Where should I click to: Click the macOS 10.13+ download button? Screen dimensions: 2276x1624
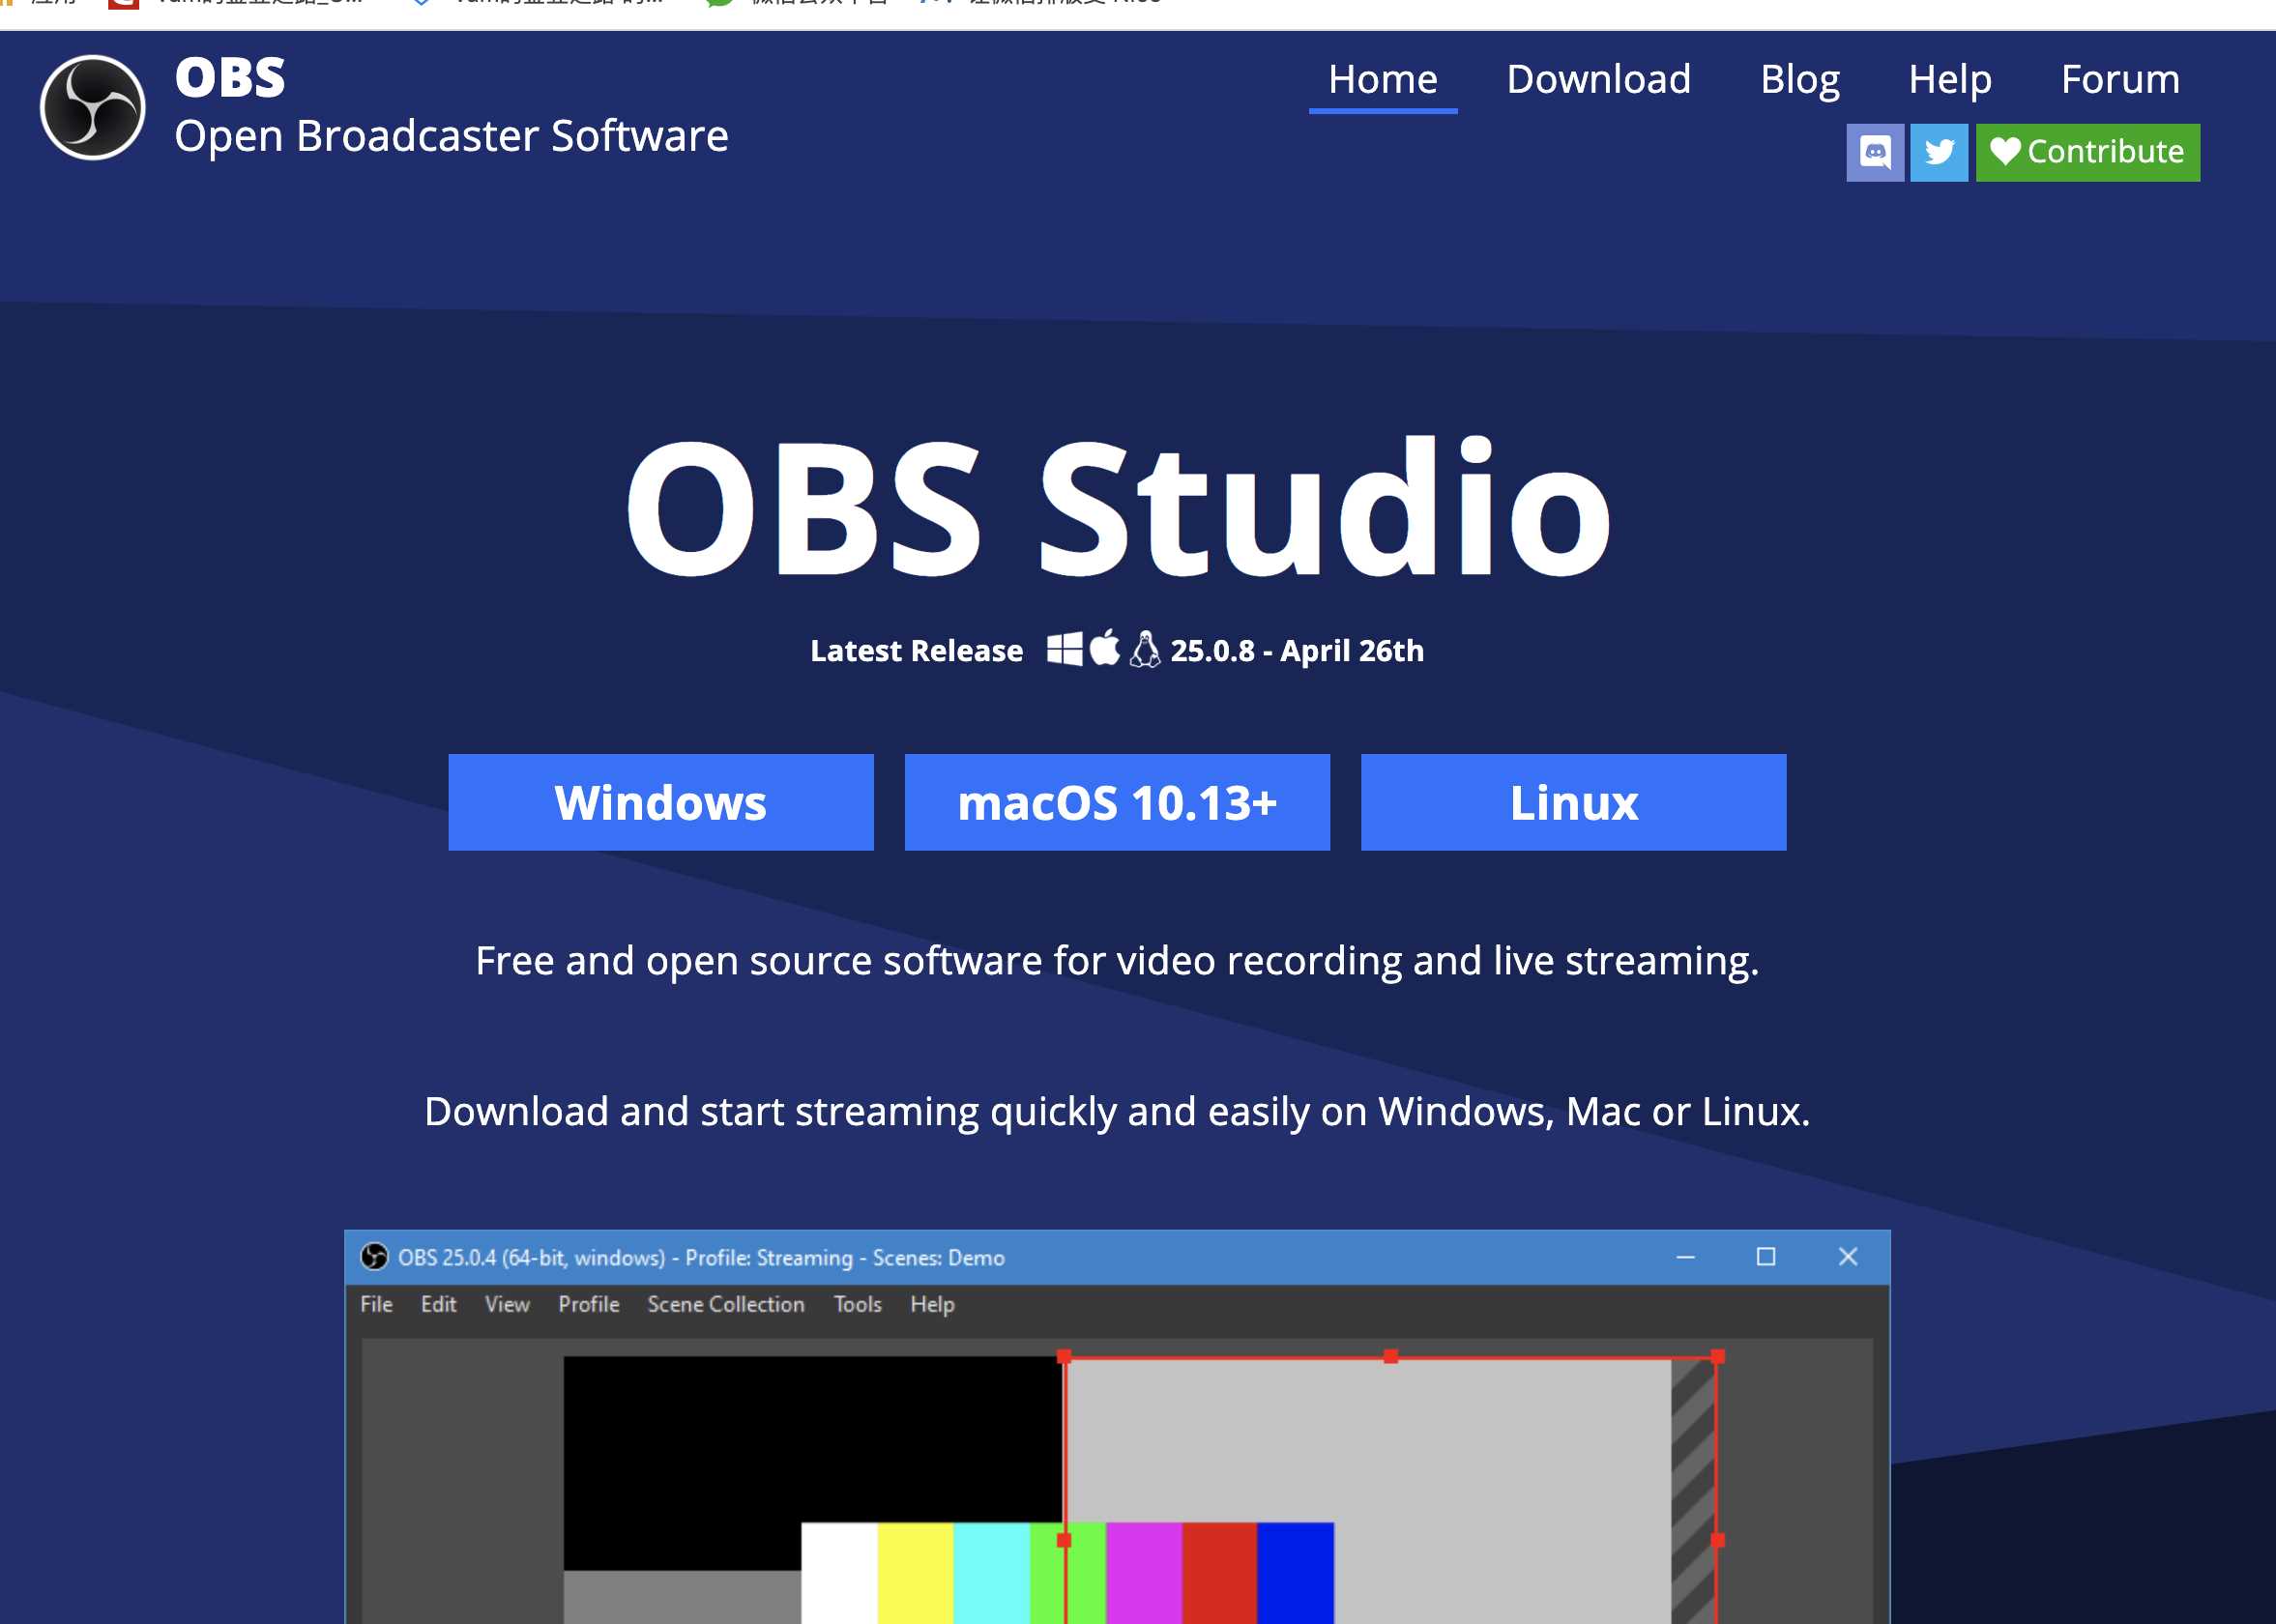[1118, 803]
